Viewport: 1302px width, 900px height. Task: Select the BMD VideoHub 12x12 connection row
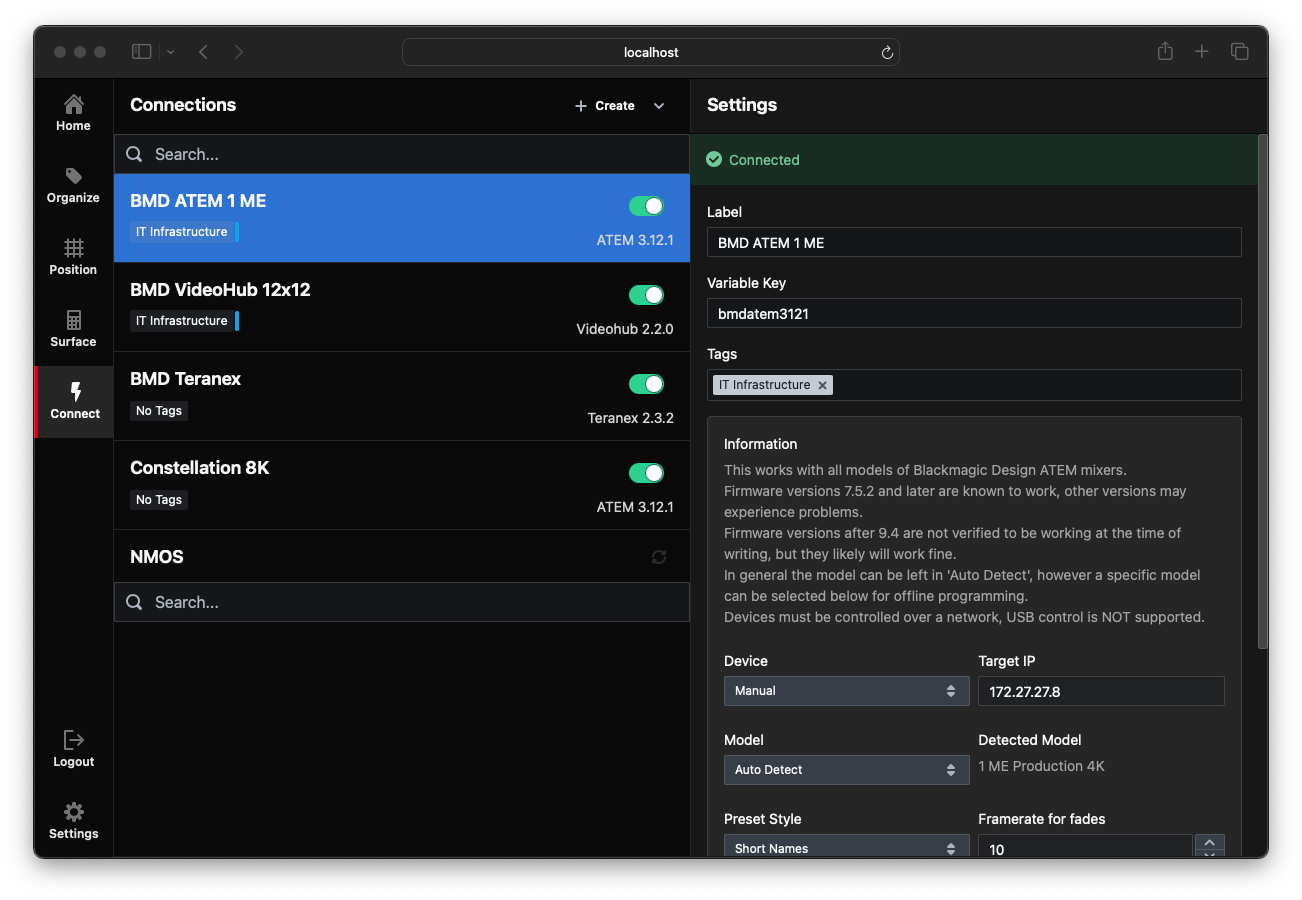point(402,307)
